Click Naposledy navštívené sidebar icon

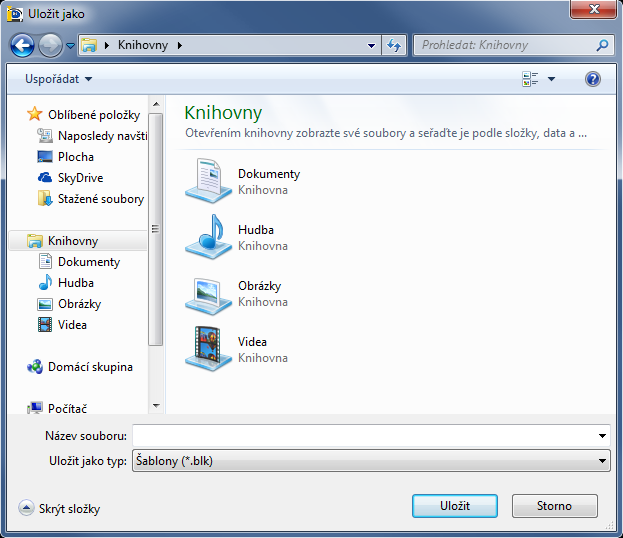pos(45,136)
